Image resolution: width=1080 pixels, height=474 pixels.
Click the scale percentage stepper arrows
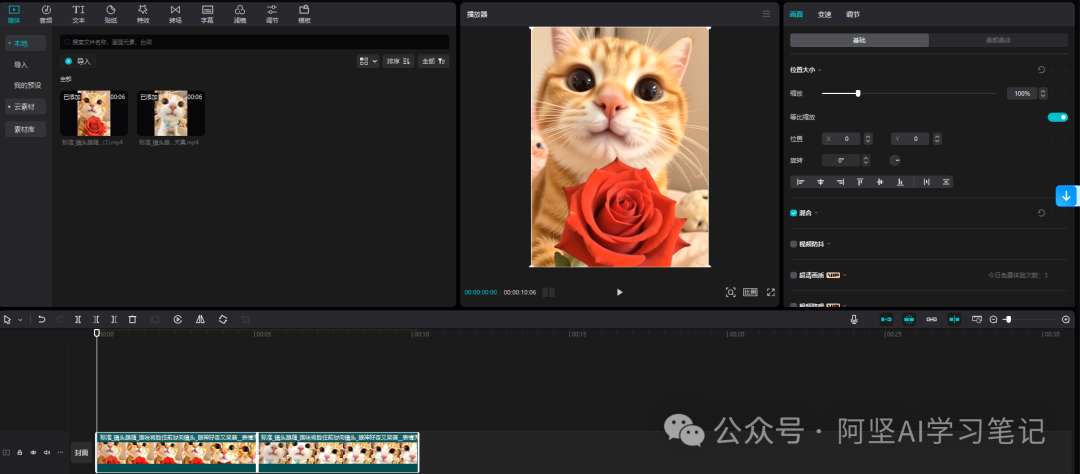pos(1043,93)
